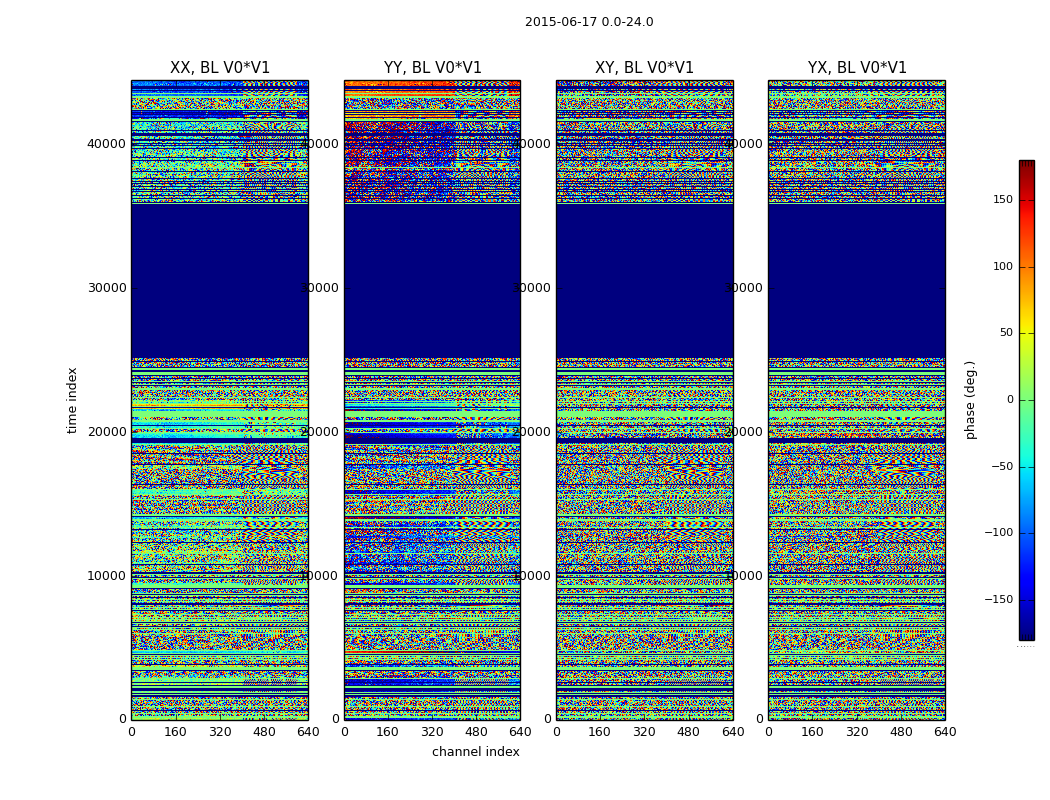
Task: Click the figure title "2015-06-17 0.0-24.0"
Action: tap(589, 22)
